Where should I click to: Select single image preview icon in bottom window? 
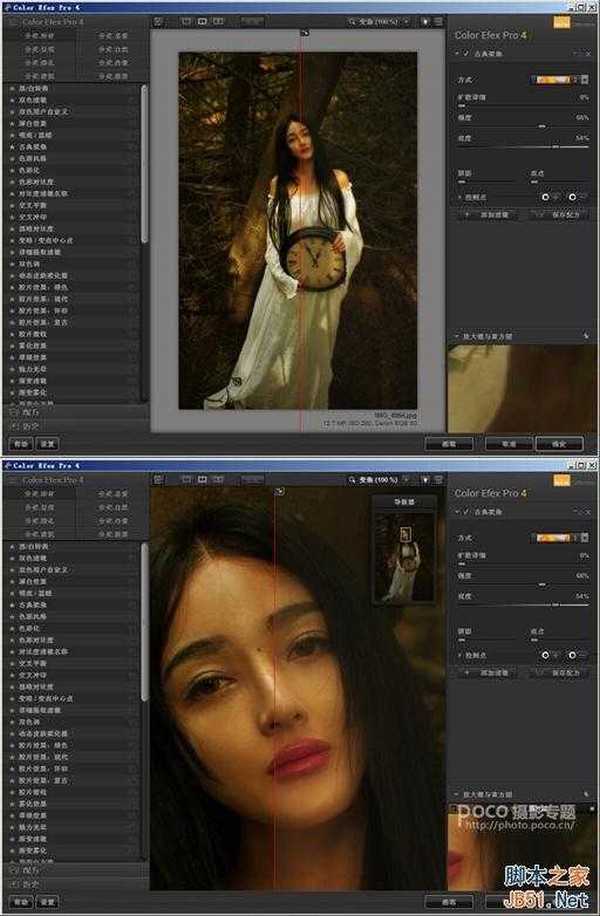(186, 480)
